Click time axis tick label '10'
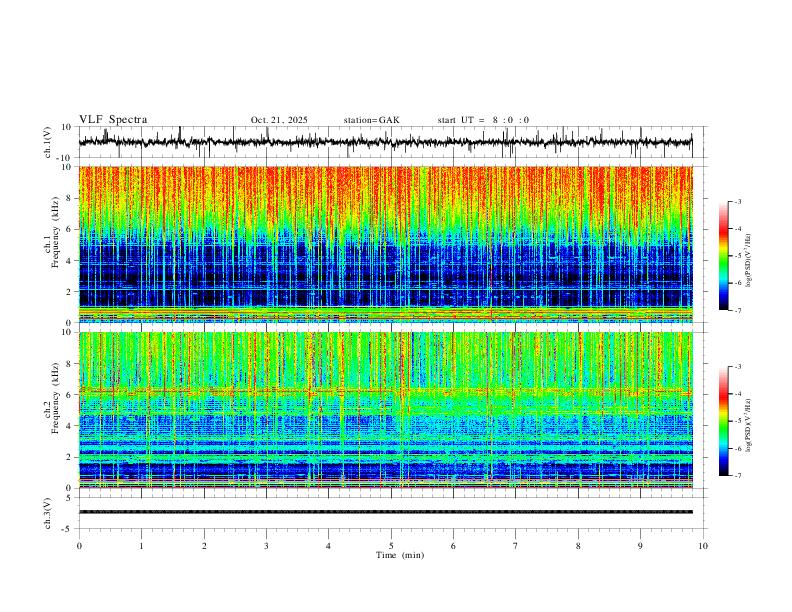The height and width of the screenshot is (612, 792). click(x=703, y=546)
